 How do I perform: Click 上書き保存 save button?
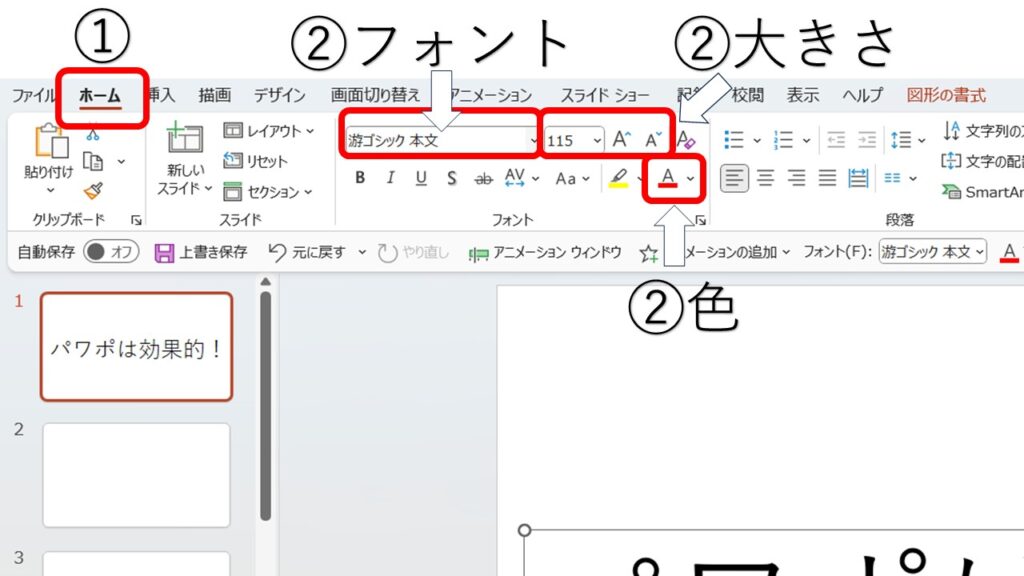coord(200,252)
